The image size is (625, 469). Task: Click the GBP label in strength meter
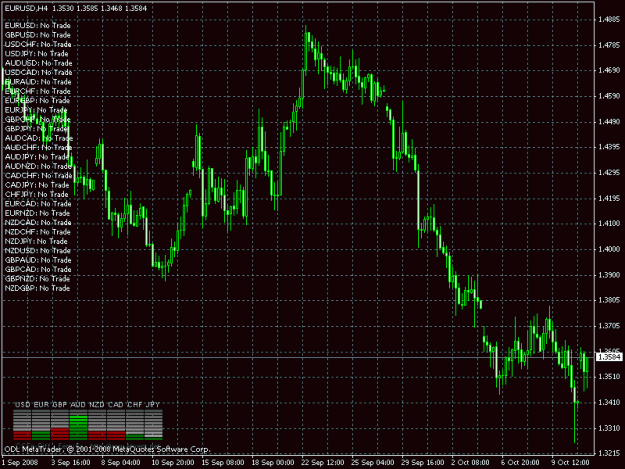(60, 404)
